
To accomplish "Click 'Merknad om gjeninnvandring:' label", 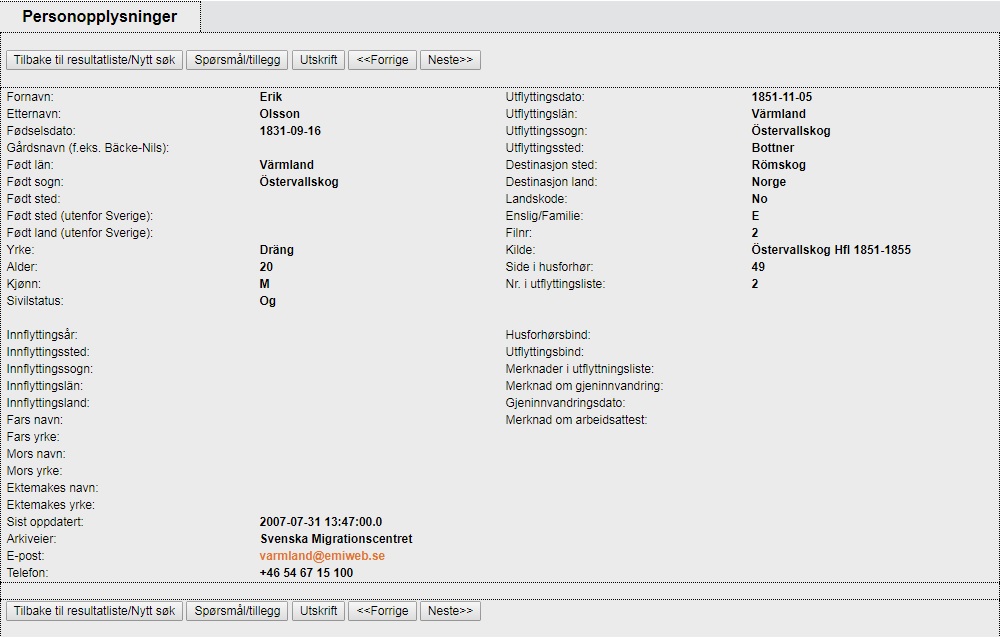I will (x=584, y=386).
